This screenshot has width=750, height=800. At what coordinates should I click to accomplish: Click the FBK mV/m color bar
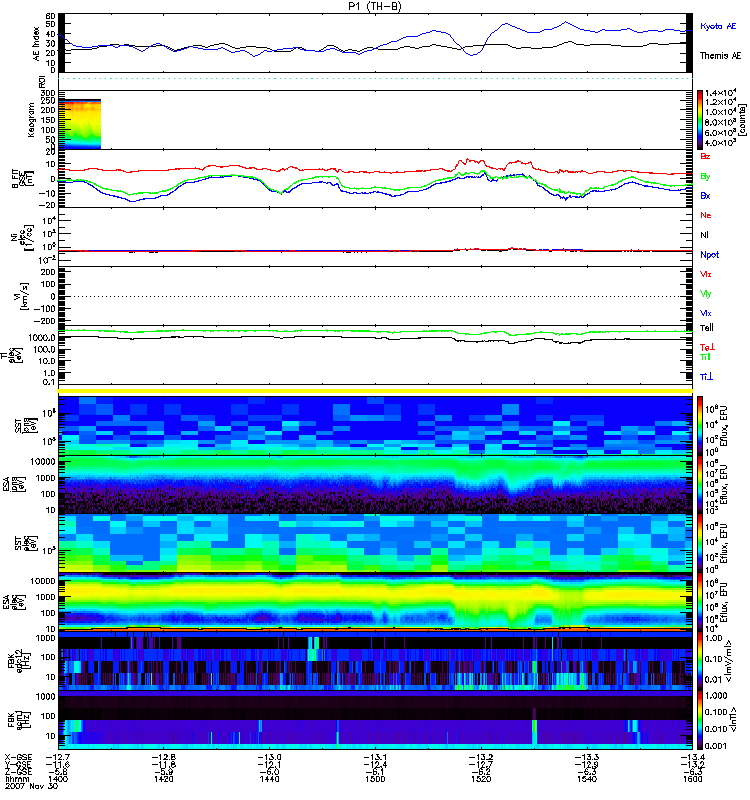point(700,662)
